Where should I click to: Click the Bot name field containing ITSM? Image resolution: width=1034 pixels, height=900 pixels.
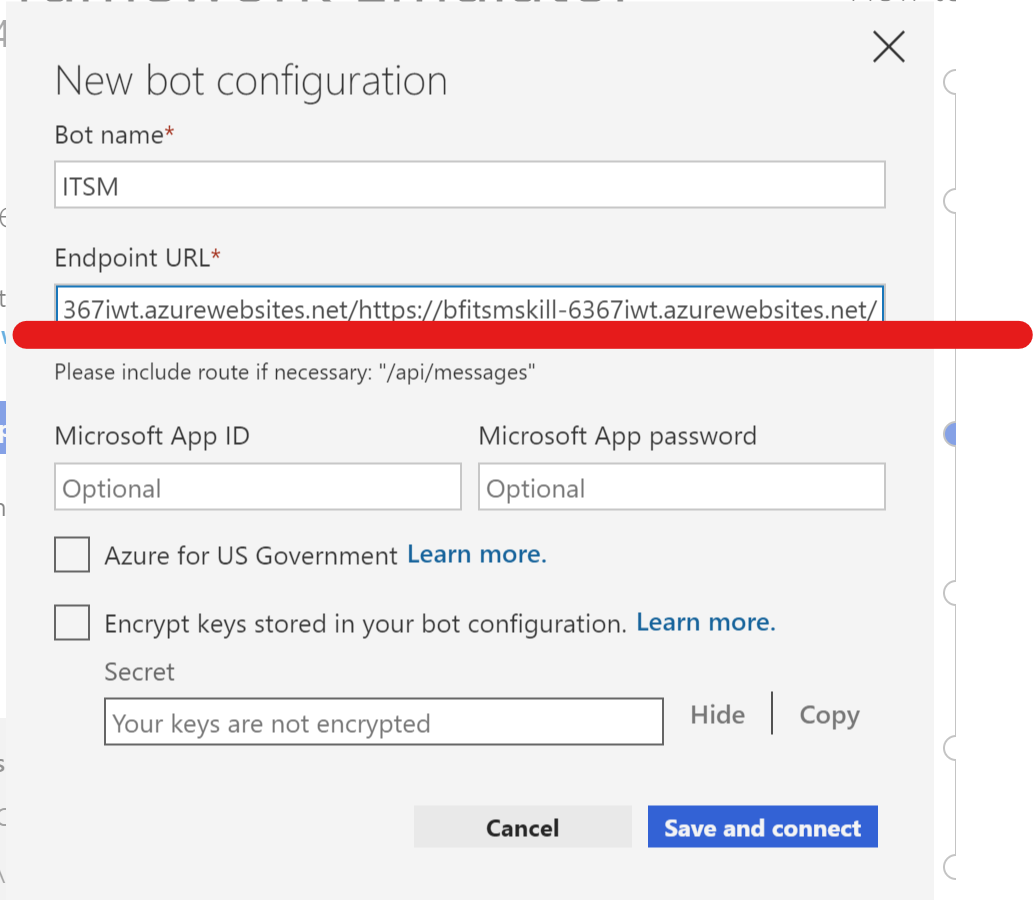tap(470, 184)
